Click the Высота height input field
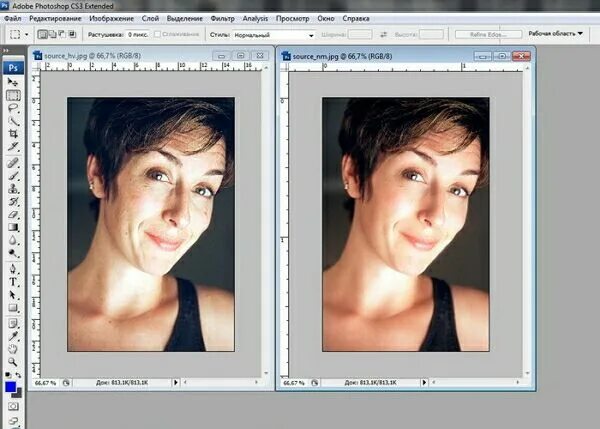Image resolution: width=600 pixels, height=429 pixels. click(x=431, y=35)
